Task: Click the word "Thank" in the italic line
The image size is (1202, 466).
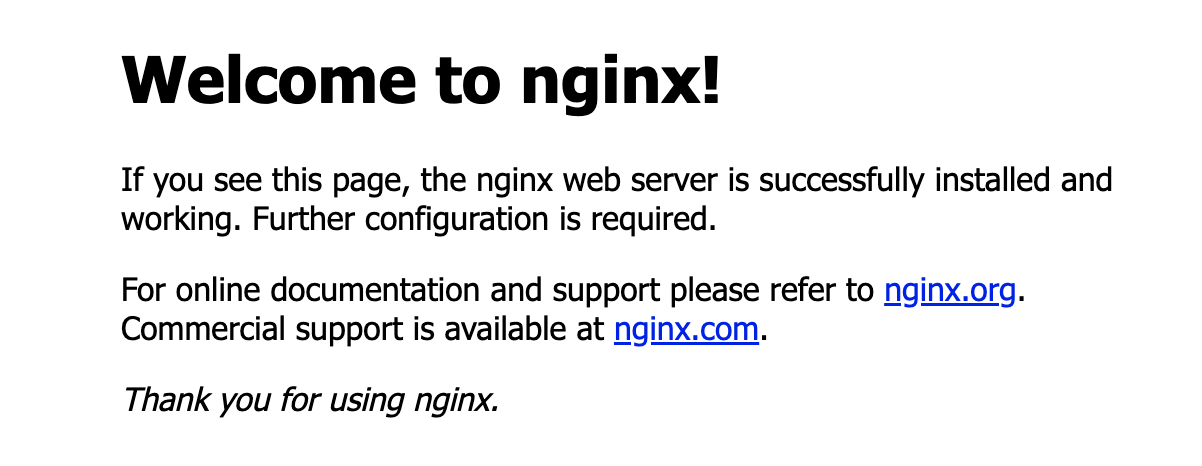Action: (161, 400)
